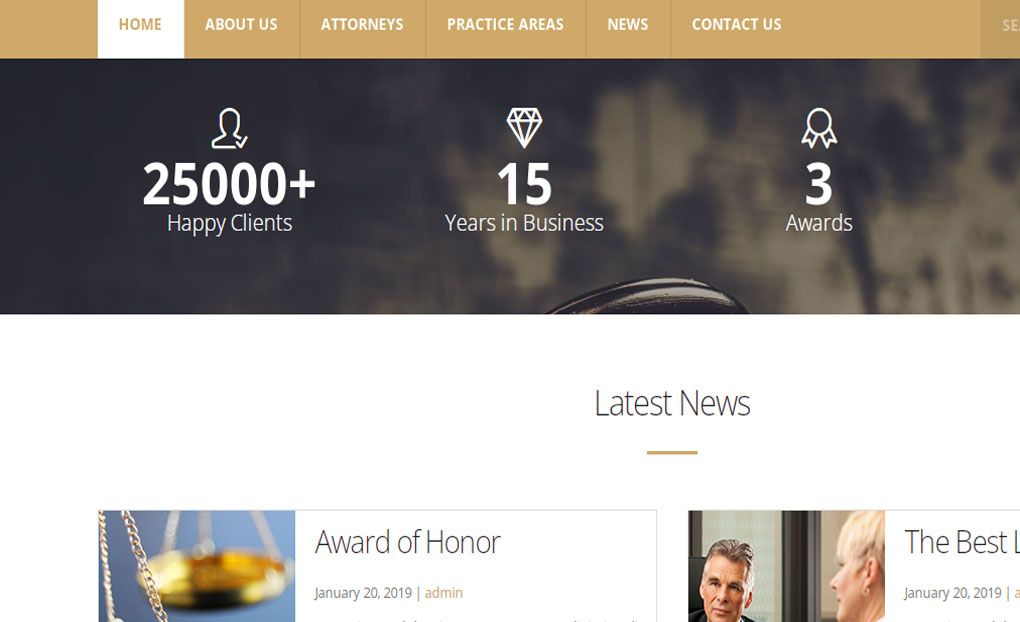The image size is (1020, 622).
Task: Click the Years in Business label
Action: [524, 223]
